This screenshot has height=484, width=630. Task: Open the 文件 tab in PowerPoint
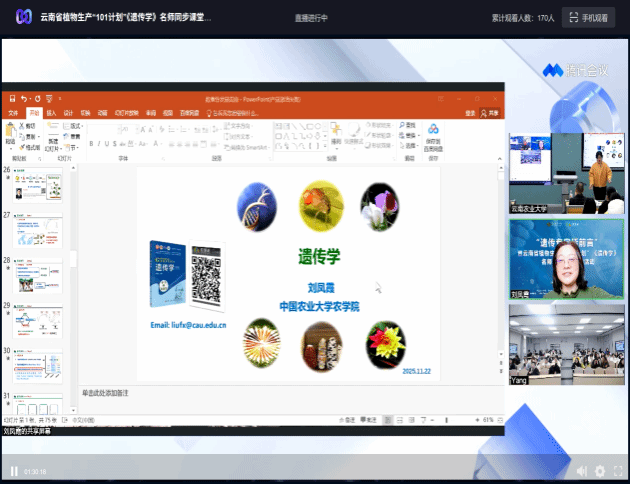click(x=13, y=113)
